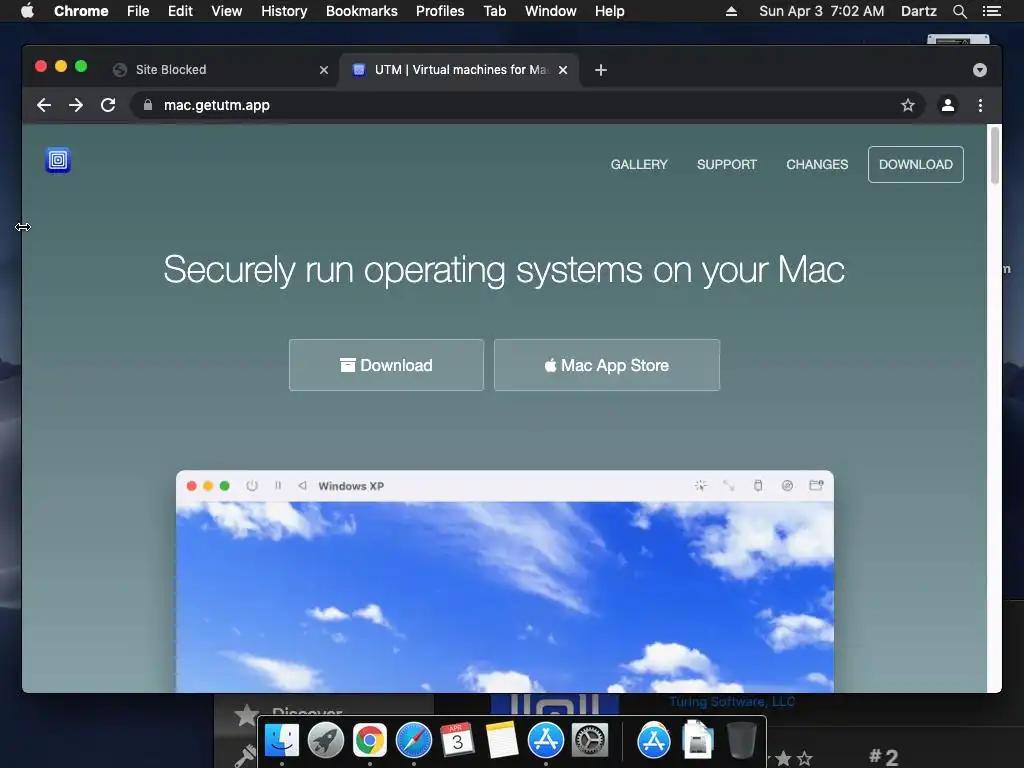The height and width of the screenshot is (768, 1024).
Task: Open the tab search dropdown arrow
Action: [x=980, y=70]
